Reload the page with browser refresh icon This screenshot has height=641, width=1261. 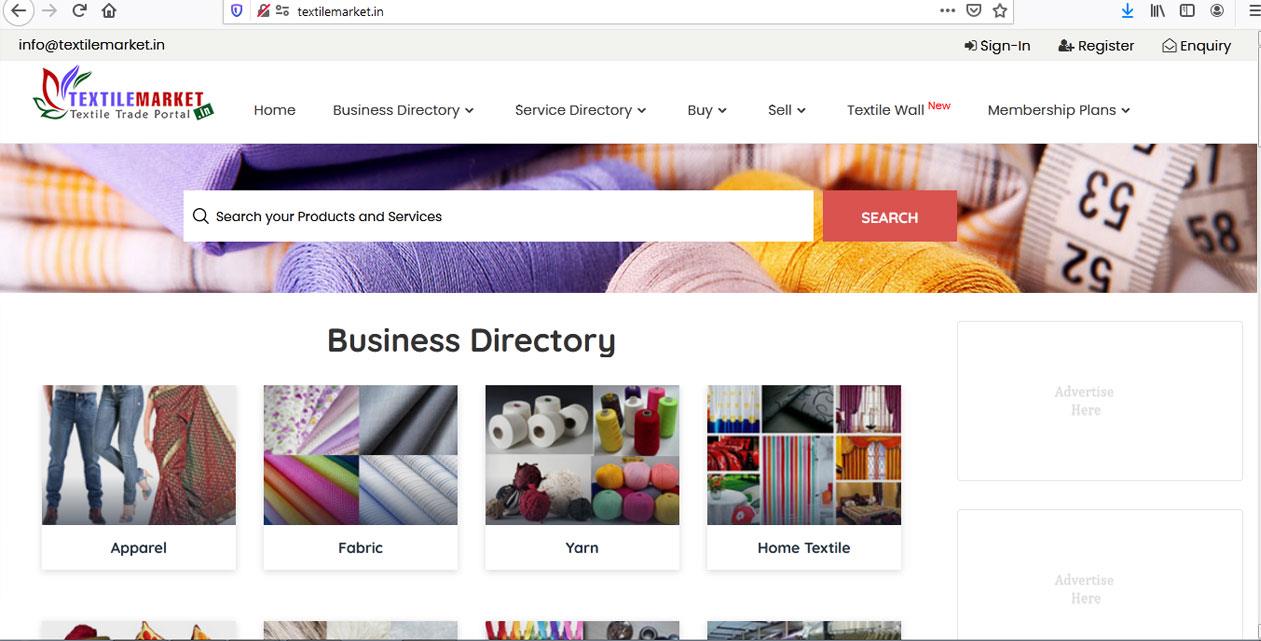(x=79, y=11)
